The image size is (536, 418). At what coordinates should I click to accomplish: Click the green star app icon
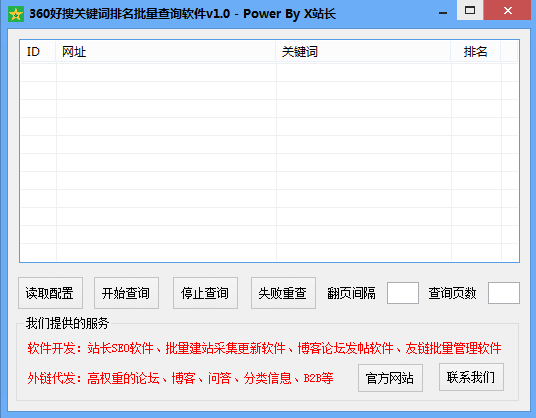tap(16, 14)
